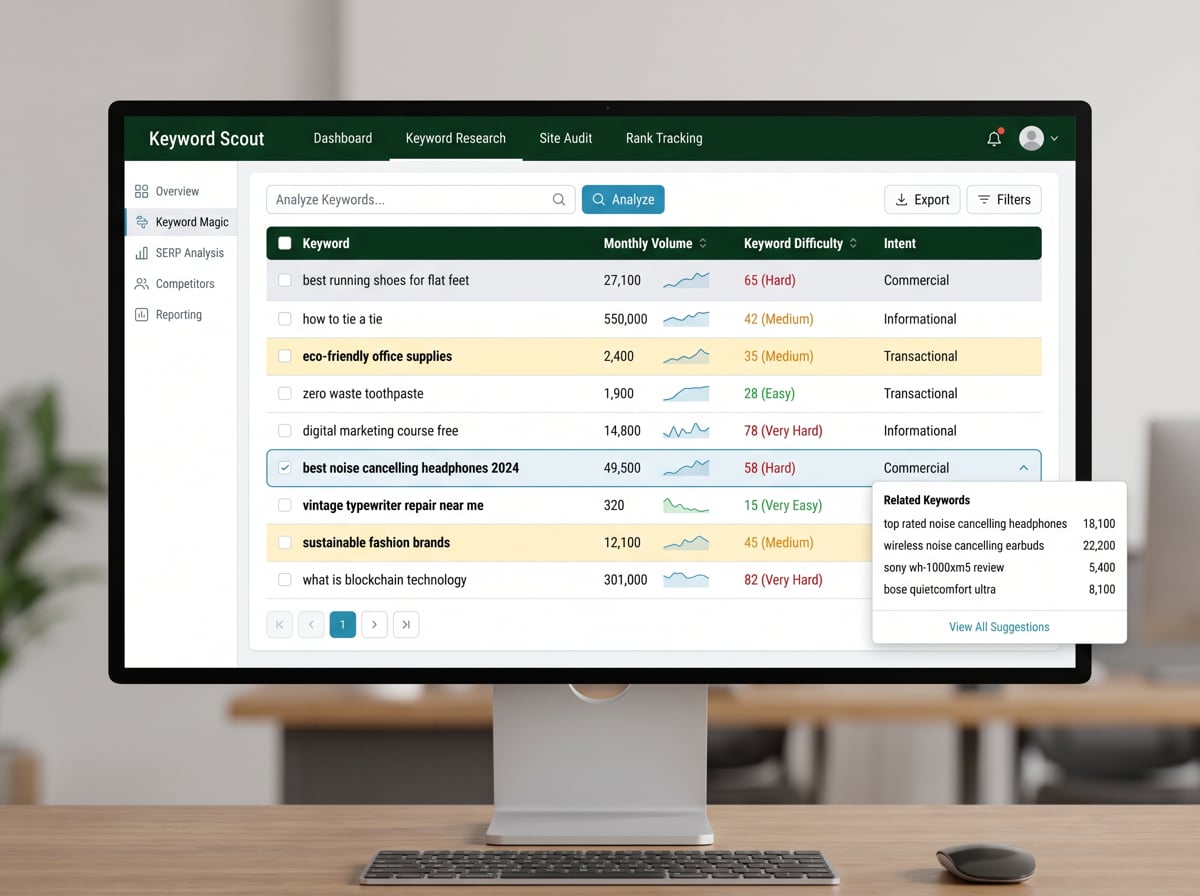
Task: Check zero waste toothpaste row
Action: (285, 393)
